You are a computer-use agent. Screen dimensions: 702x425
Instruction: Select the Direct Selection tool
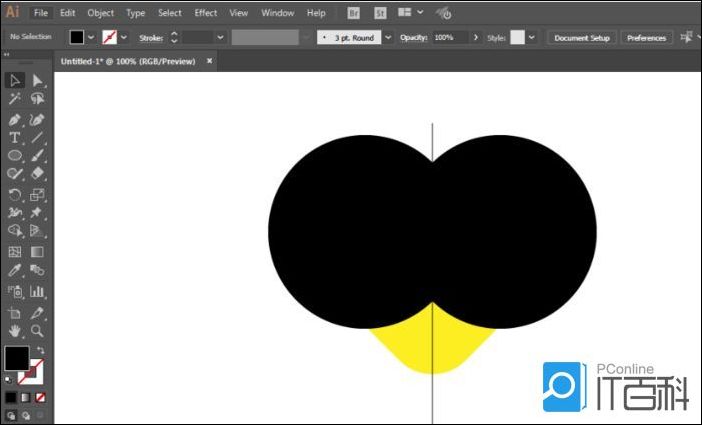pos(37,81)
